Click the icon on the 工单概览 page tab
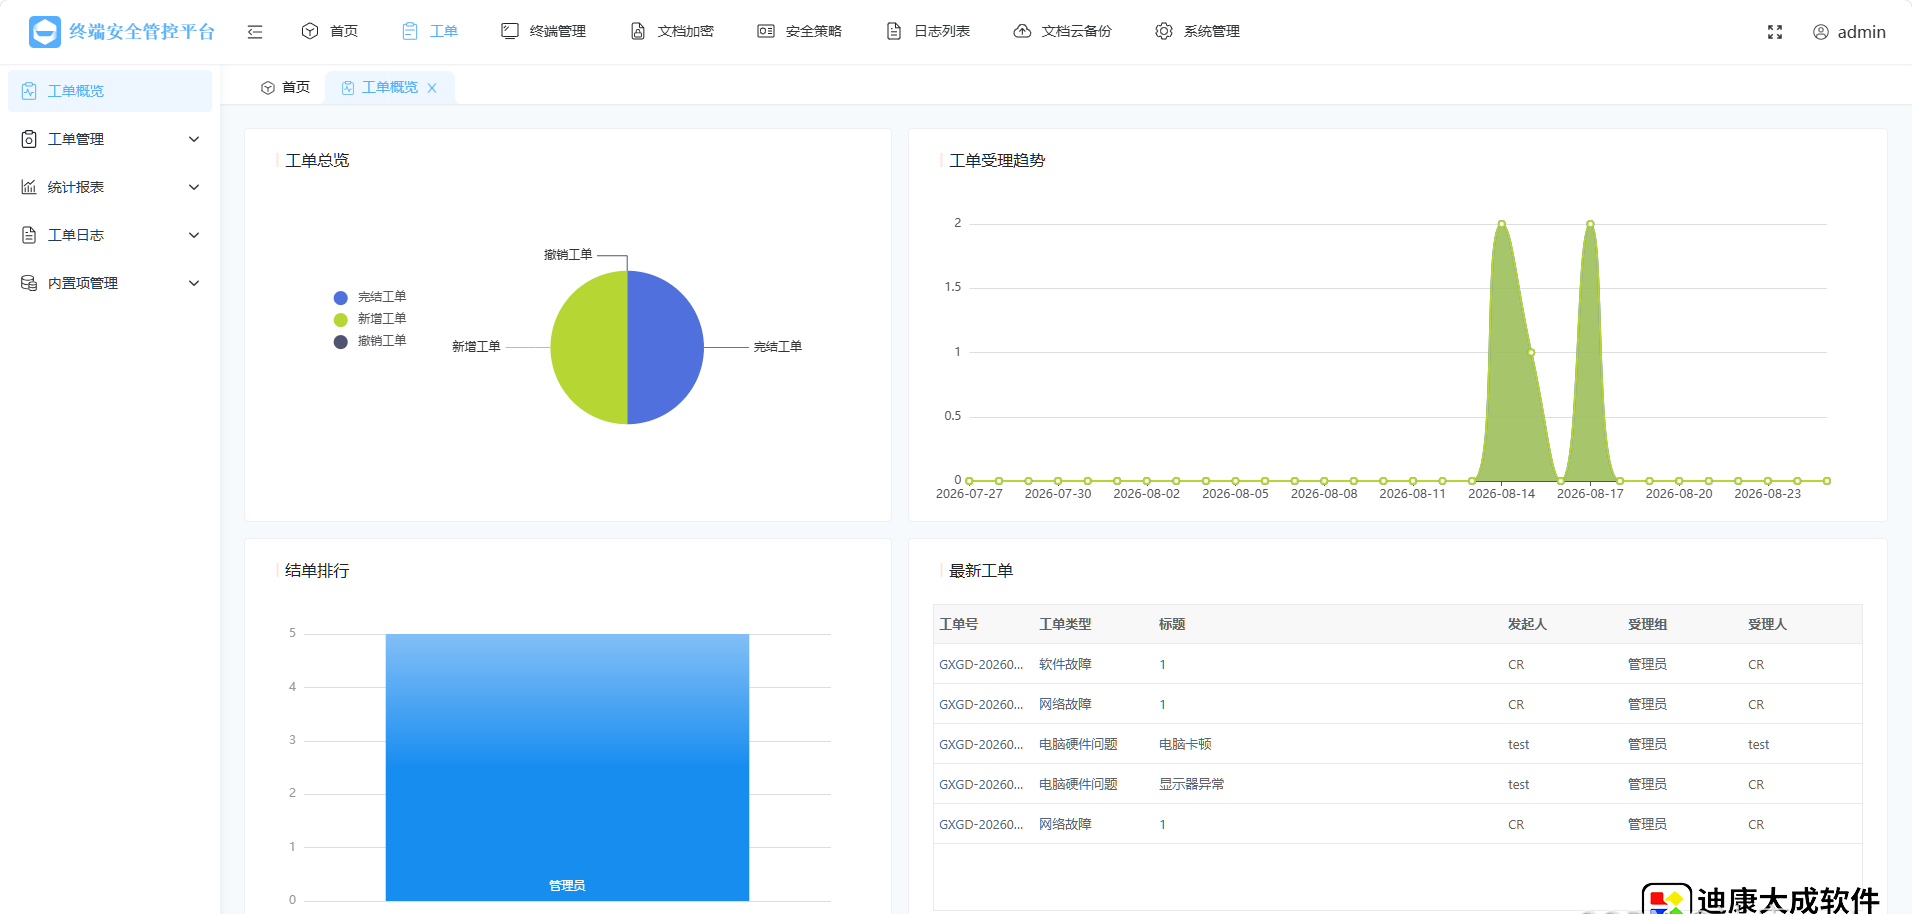The height and width of the screenshot is (916, 1929). [348, 88]
